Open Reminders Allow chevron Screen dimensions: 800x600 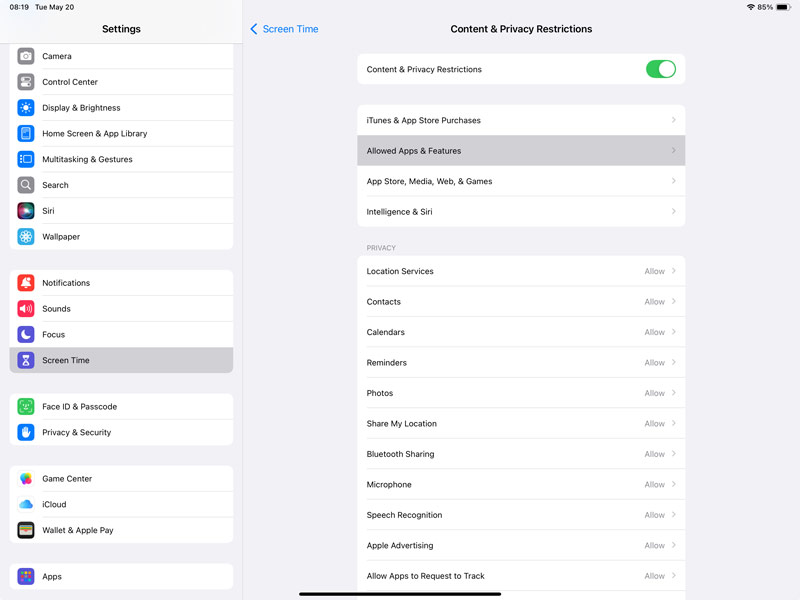coord(673,362)
